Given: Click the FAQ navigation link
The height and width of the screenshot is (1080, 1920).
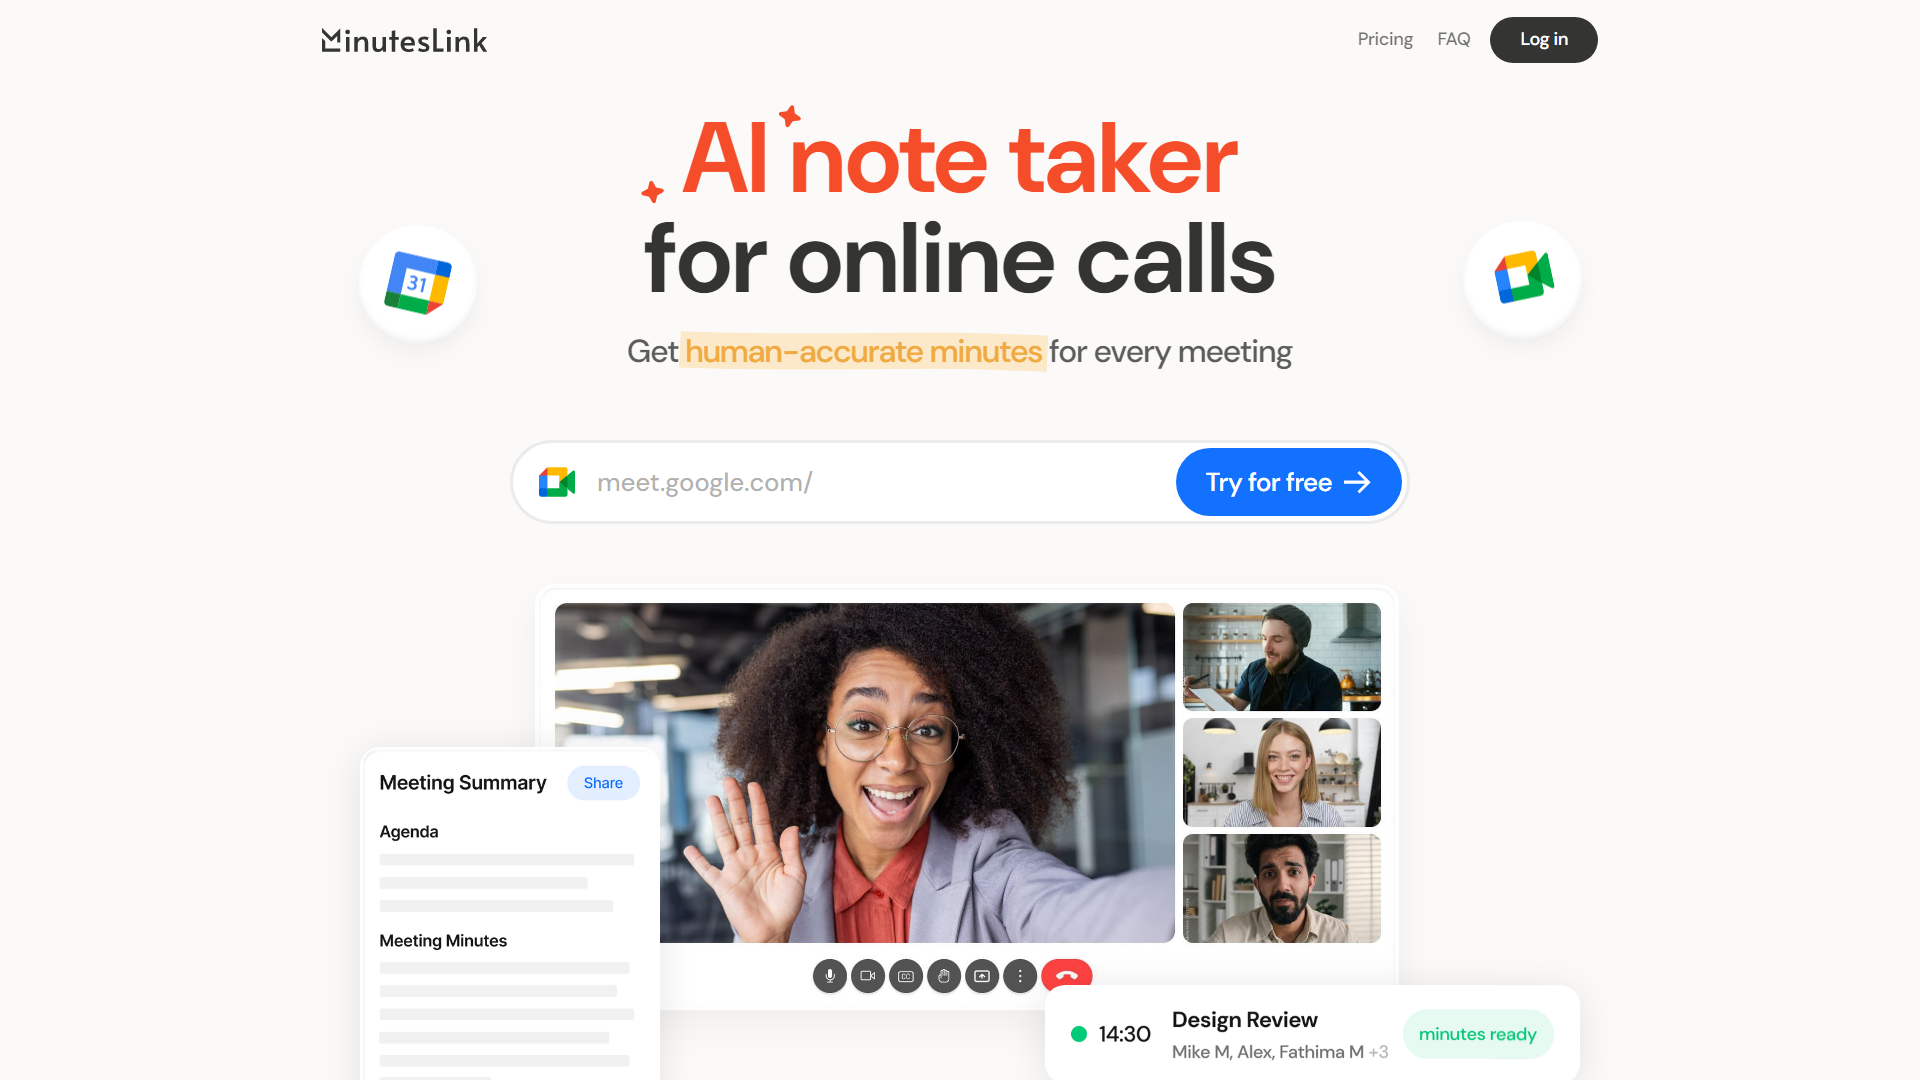Looking at the screenshot, I should pyautogui.click(x=1453, y=40).
